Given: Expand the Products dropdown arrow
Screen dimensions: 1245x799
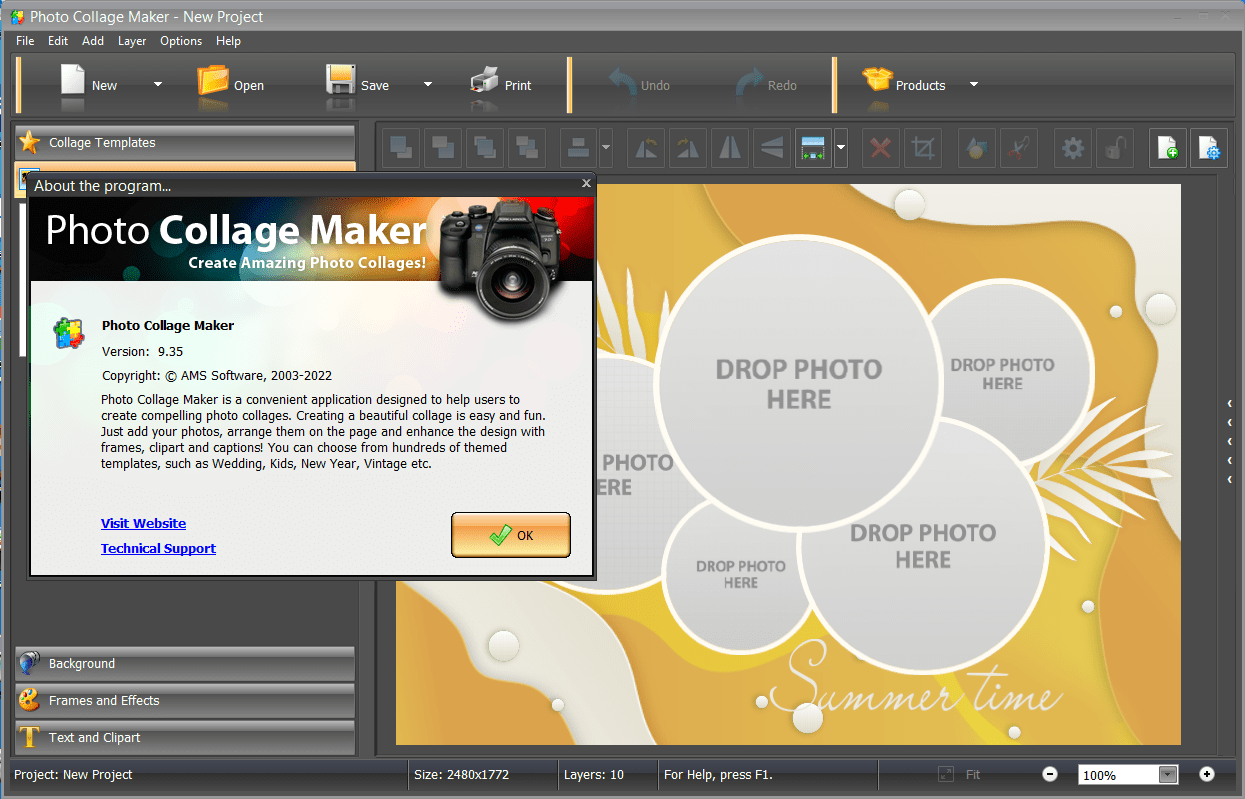Looking at the screenshot, I should click(x=974, y=85).
